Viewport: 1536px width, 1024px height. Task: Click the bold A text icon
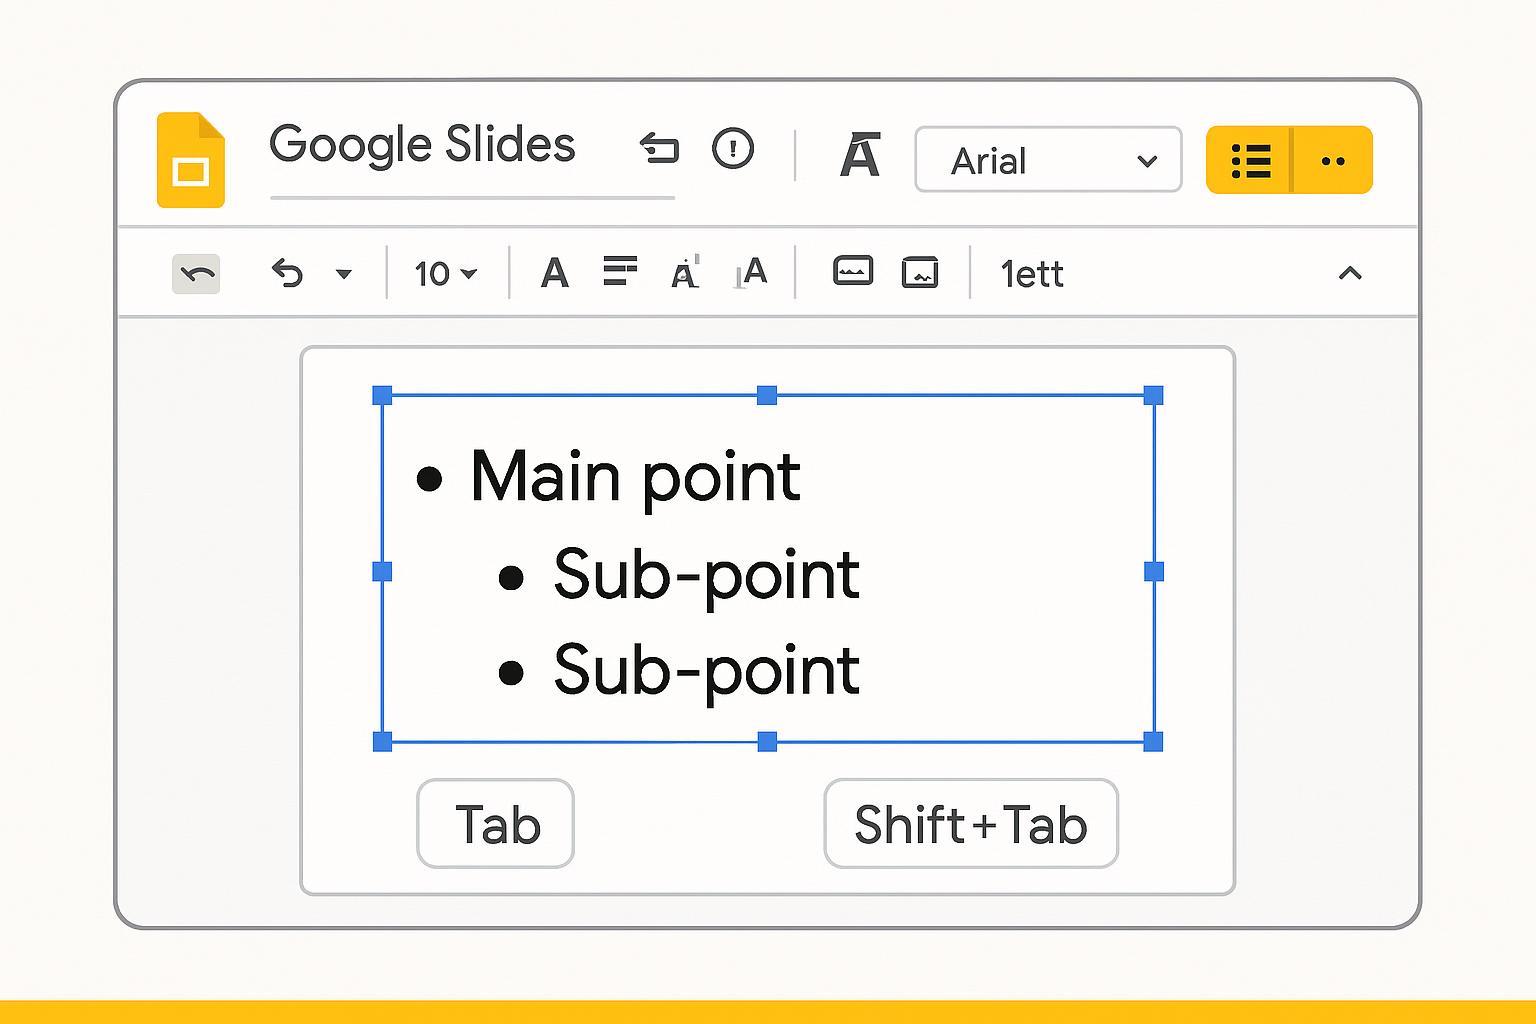[554, 273]
